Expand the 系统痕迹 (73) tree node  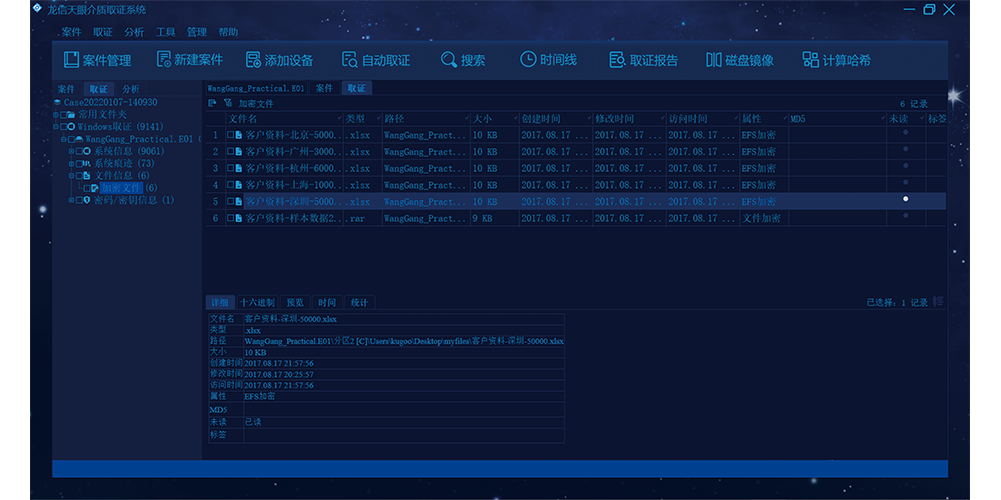click(70, 163)
